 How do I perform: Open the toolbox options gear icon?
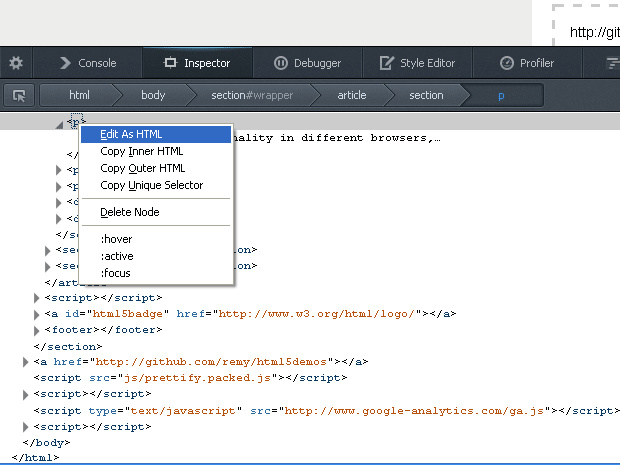point(16,63)
